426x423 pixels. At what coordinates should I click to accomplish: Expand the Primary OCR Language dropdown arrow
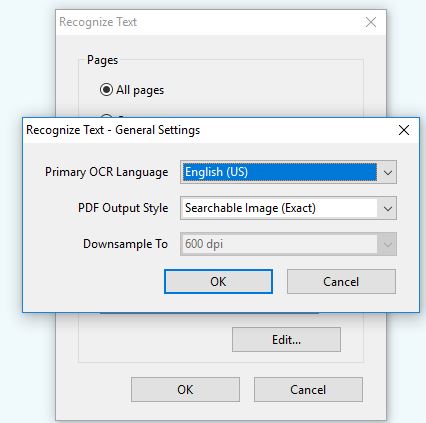387,172
